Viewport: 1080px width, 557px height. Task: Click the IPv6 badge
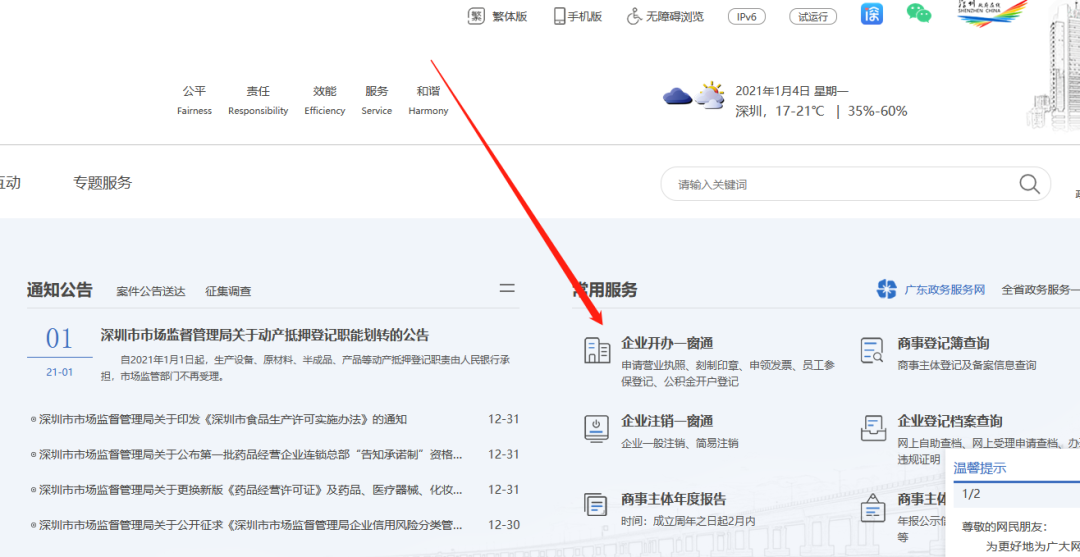(x=747, y=17)
